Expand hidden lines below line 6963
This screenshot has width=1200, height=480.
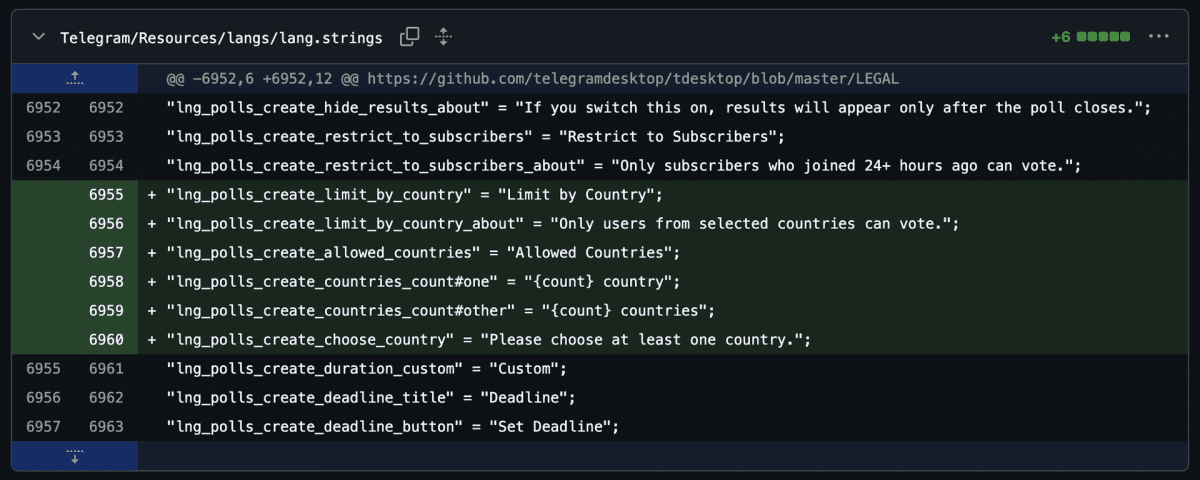pos(75,457)
